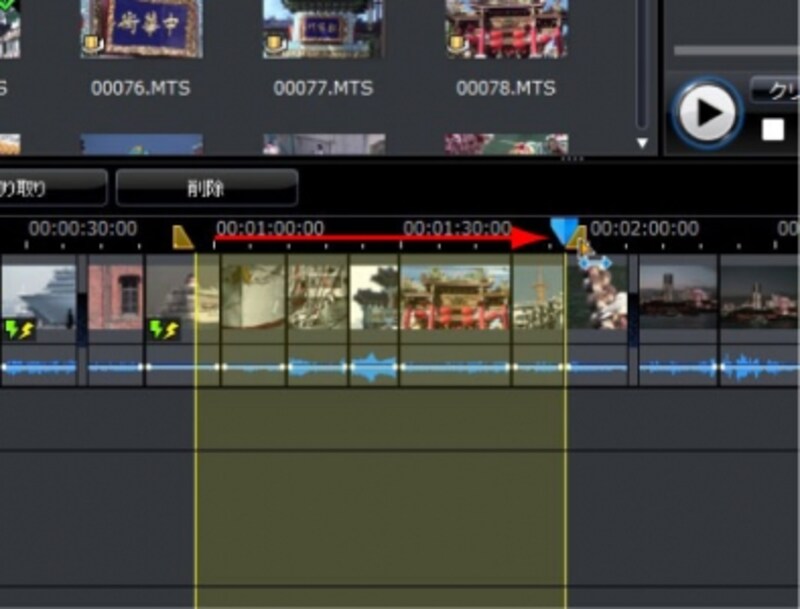Screen dimensions: 800x609
Task: Click lightning effect badge on ship clip
Action: click(19, 328)
